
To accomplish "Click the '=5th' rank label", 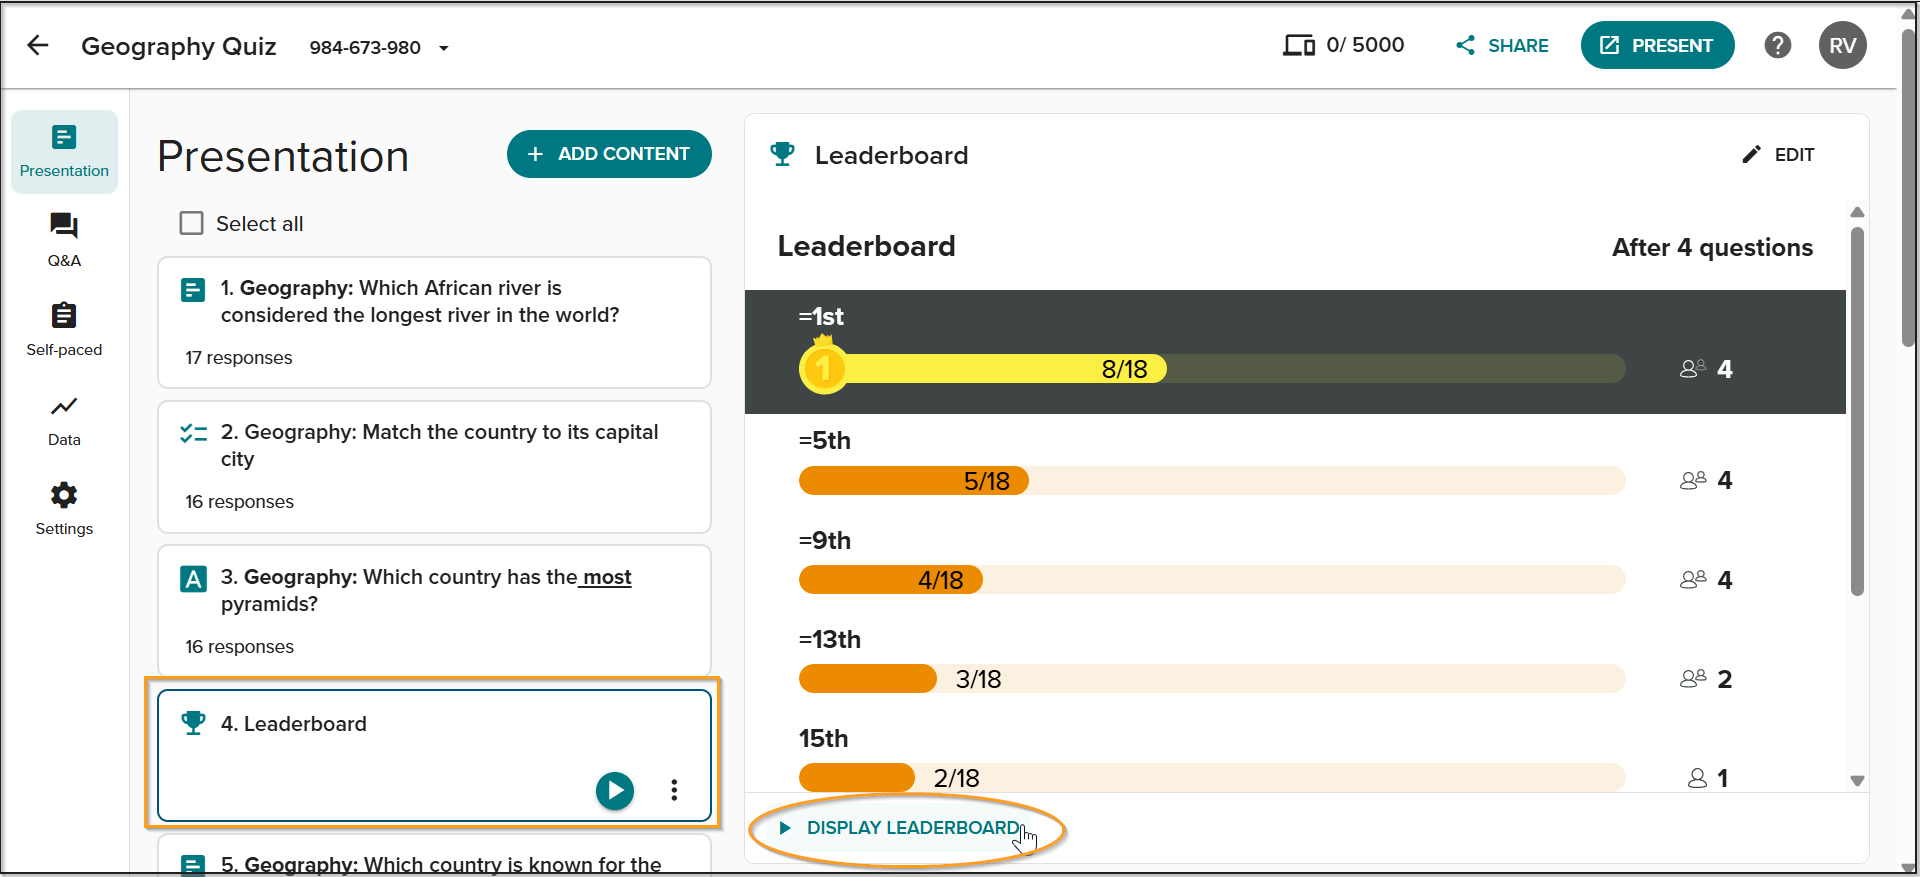I will coord(825,441).
